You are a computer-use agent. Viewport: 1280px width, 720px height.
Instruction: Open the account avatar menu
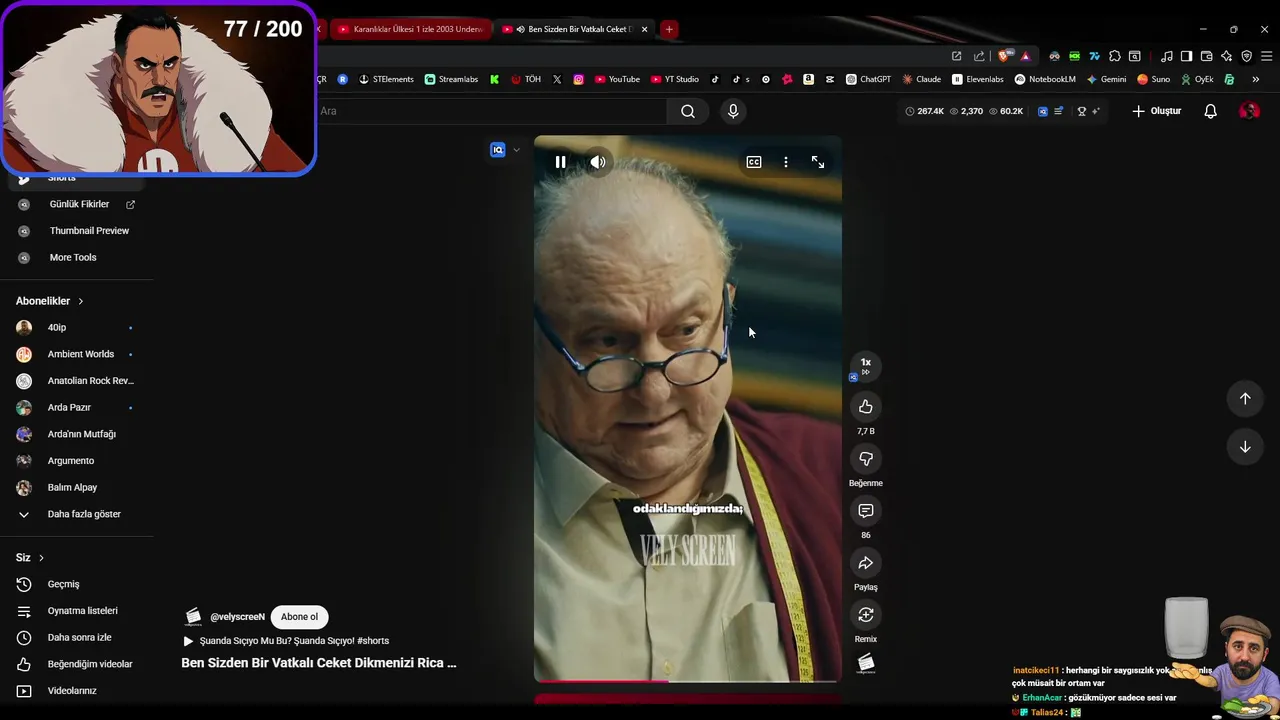click(1249, 111)
